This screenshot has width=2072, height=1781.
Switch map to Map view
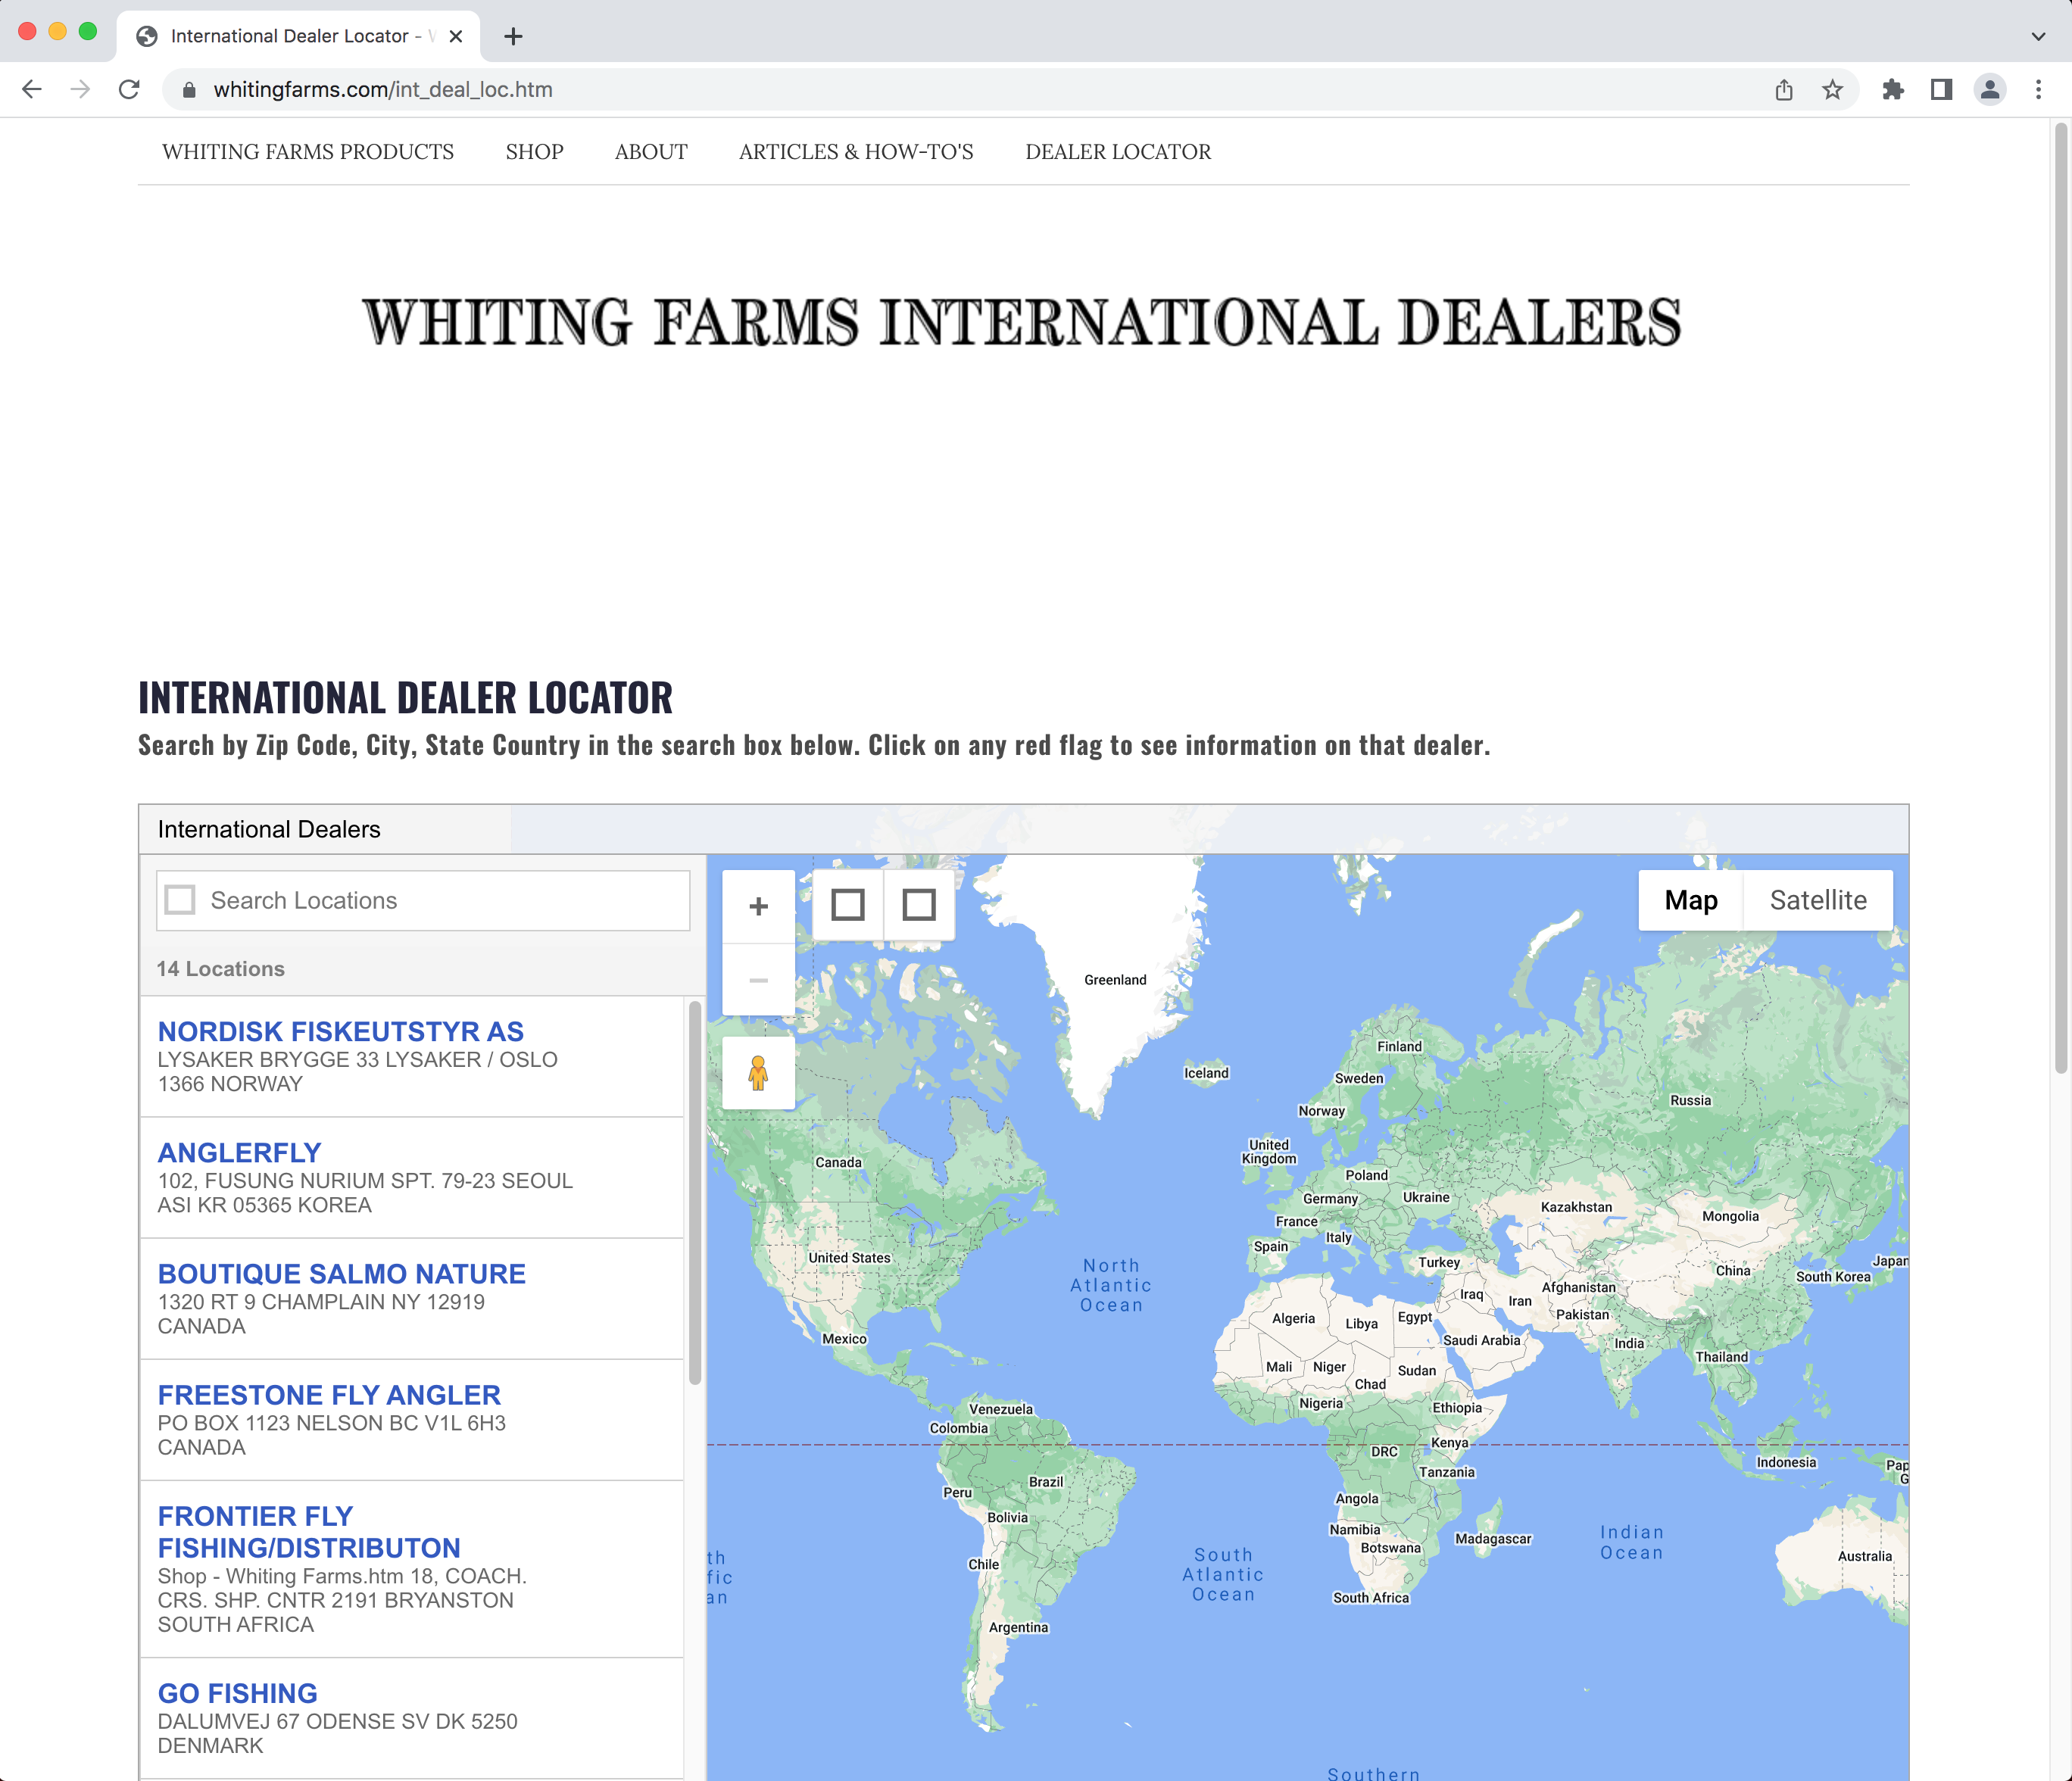point(1691,900)
